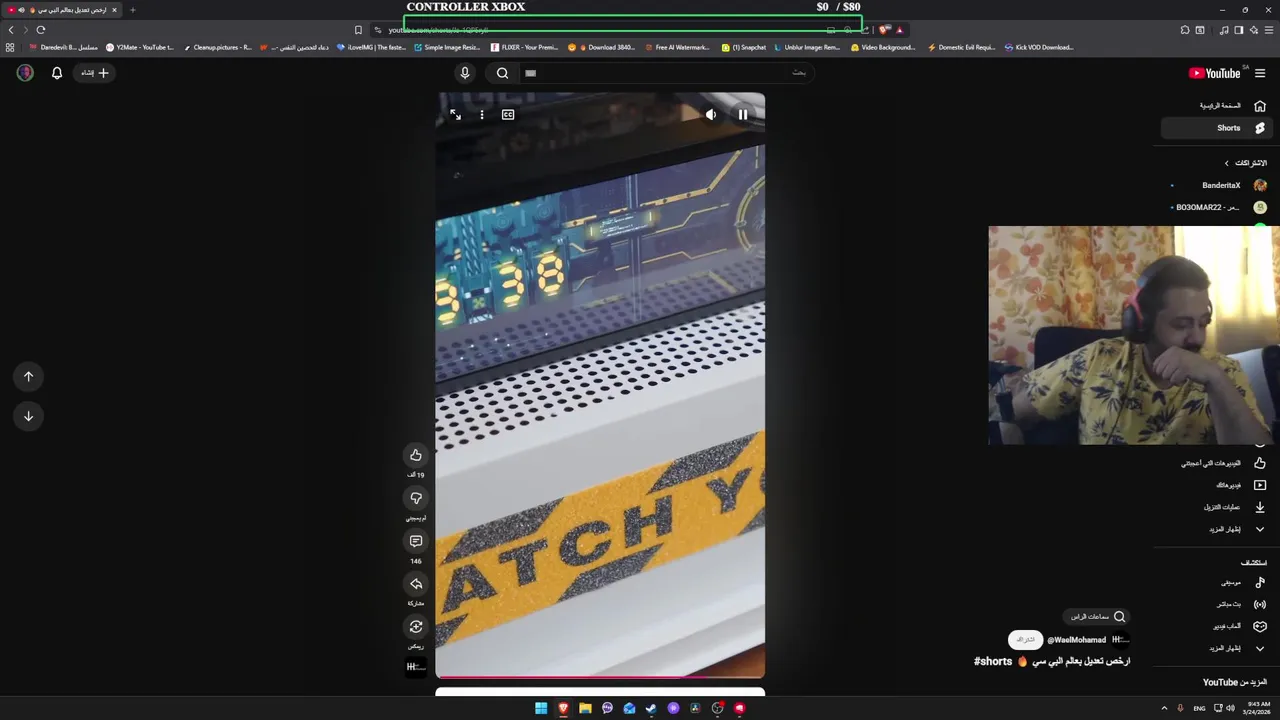Open the Remix option for this Short

point(416,627)
